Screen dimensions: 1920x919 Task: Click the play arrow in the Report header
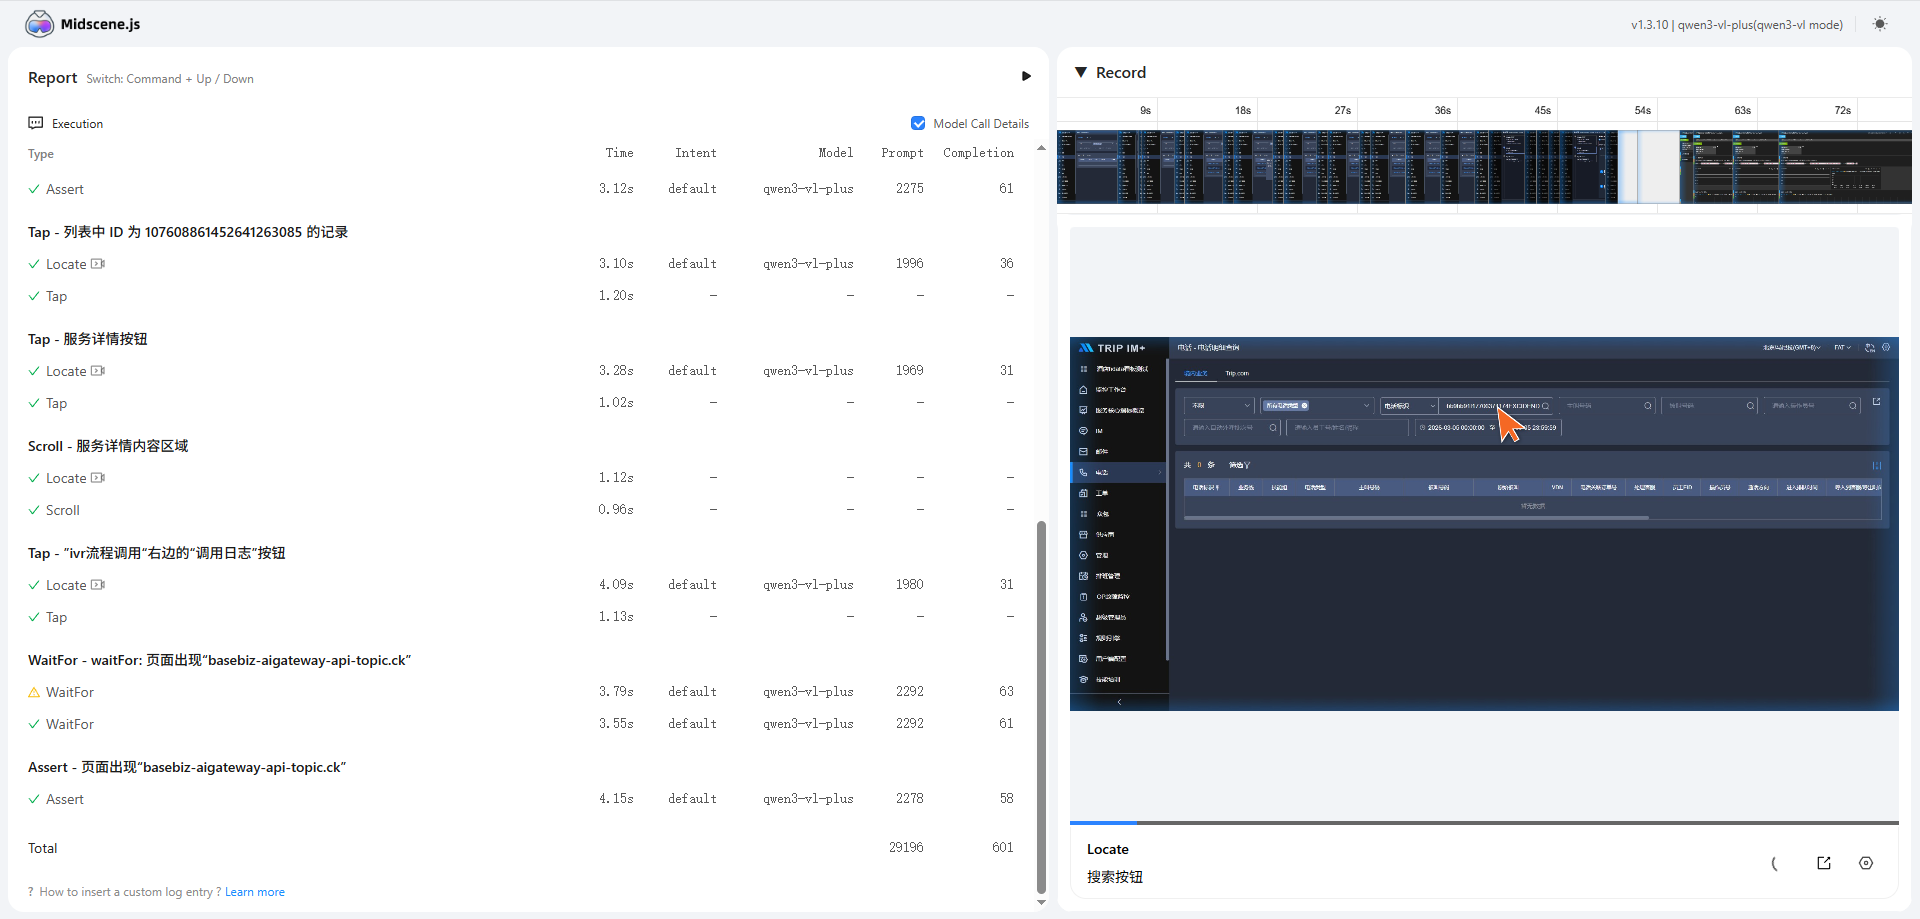[1026, 76]
